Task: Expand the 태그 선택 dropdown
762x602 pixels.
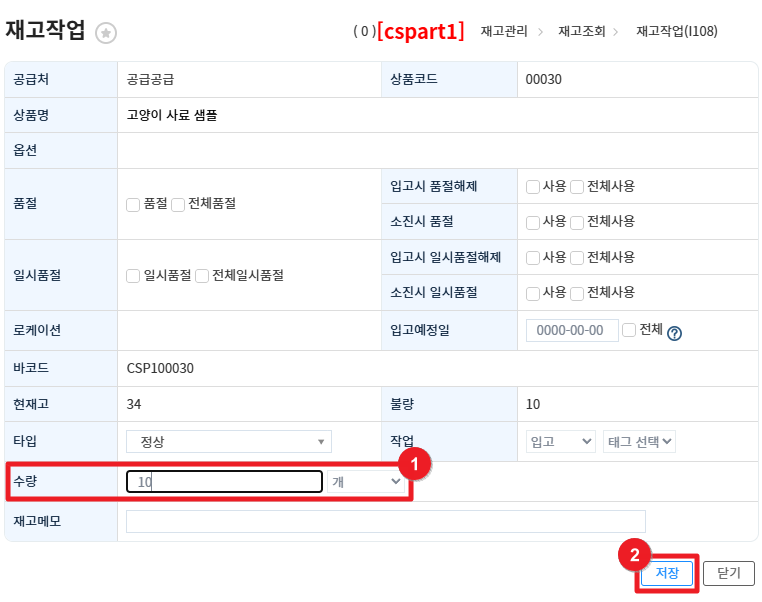Action: tap(639, 442)
